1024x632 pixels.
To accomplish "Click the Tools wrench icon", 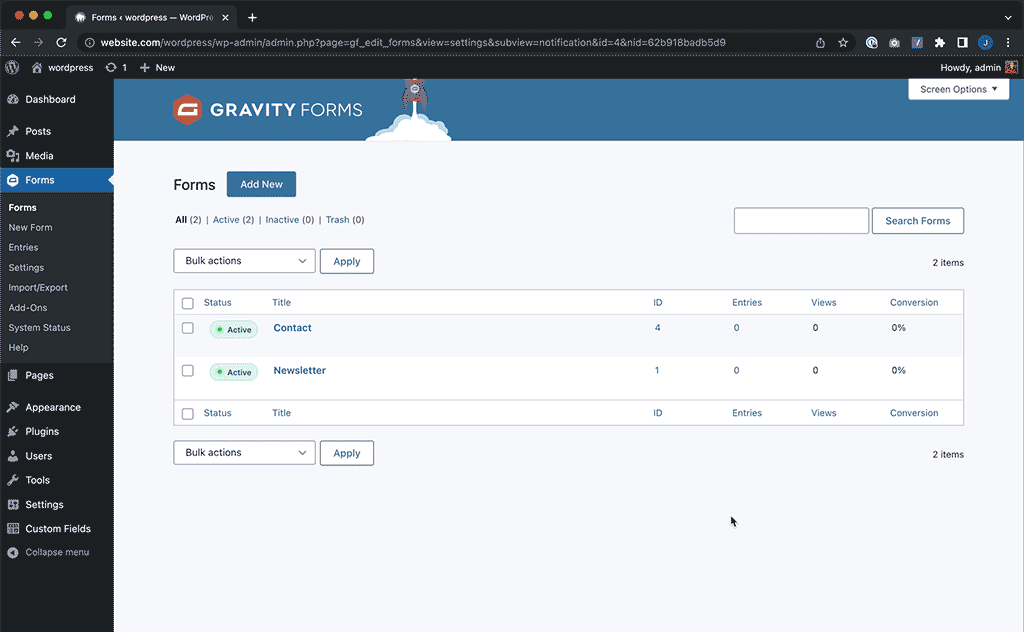I will tap(12, 480).
